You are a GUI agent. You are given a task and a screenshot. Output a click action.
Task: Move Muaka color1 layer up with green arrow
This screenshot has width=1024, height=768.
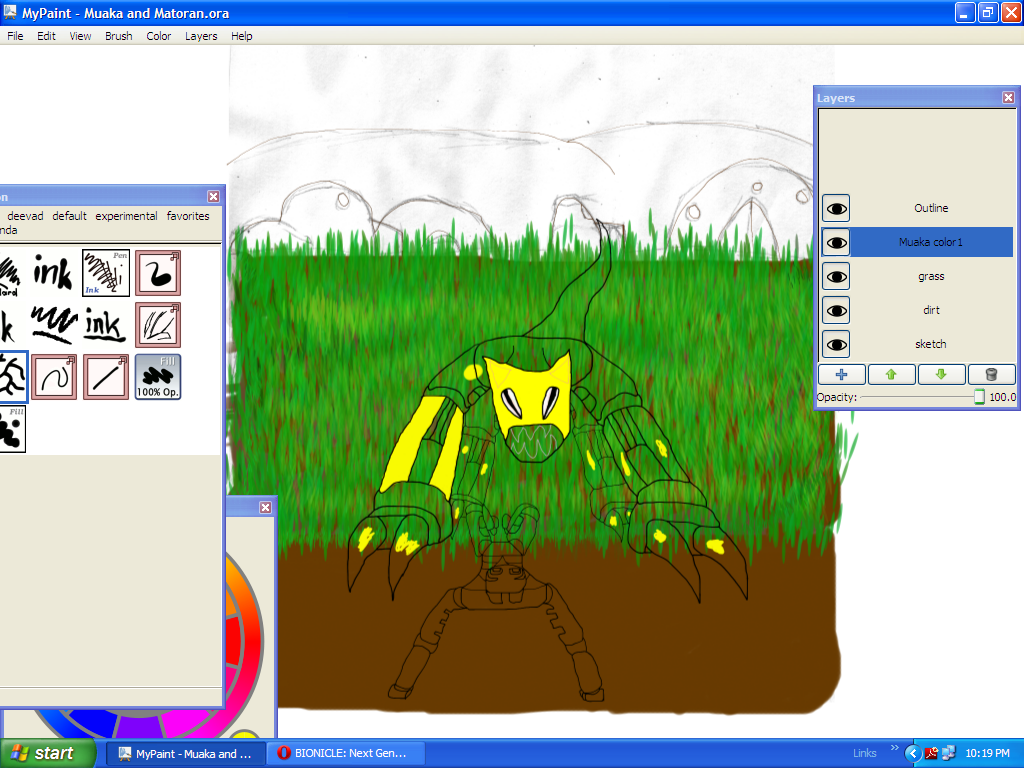(891, 374)
